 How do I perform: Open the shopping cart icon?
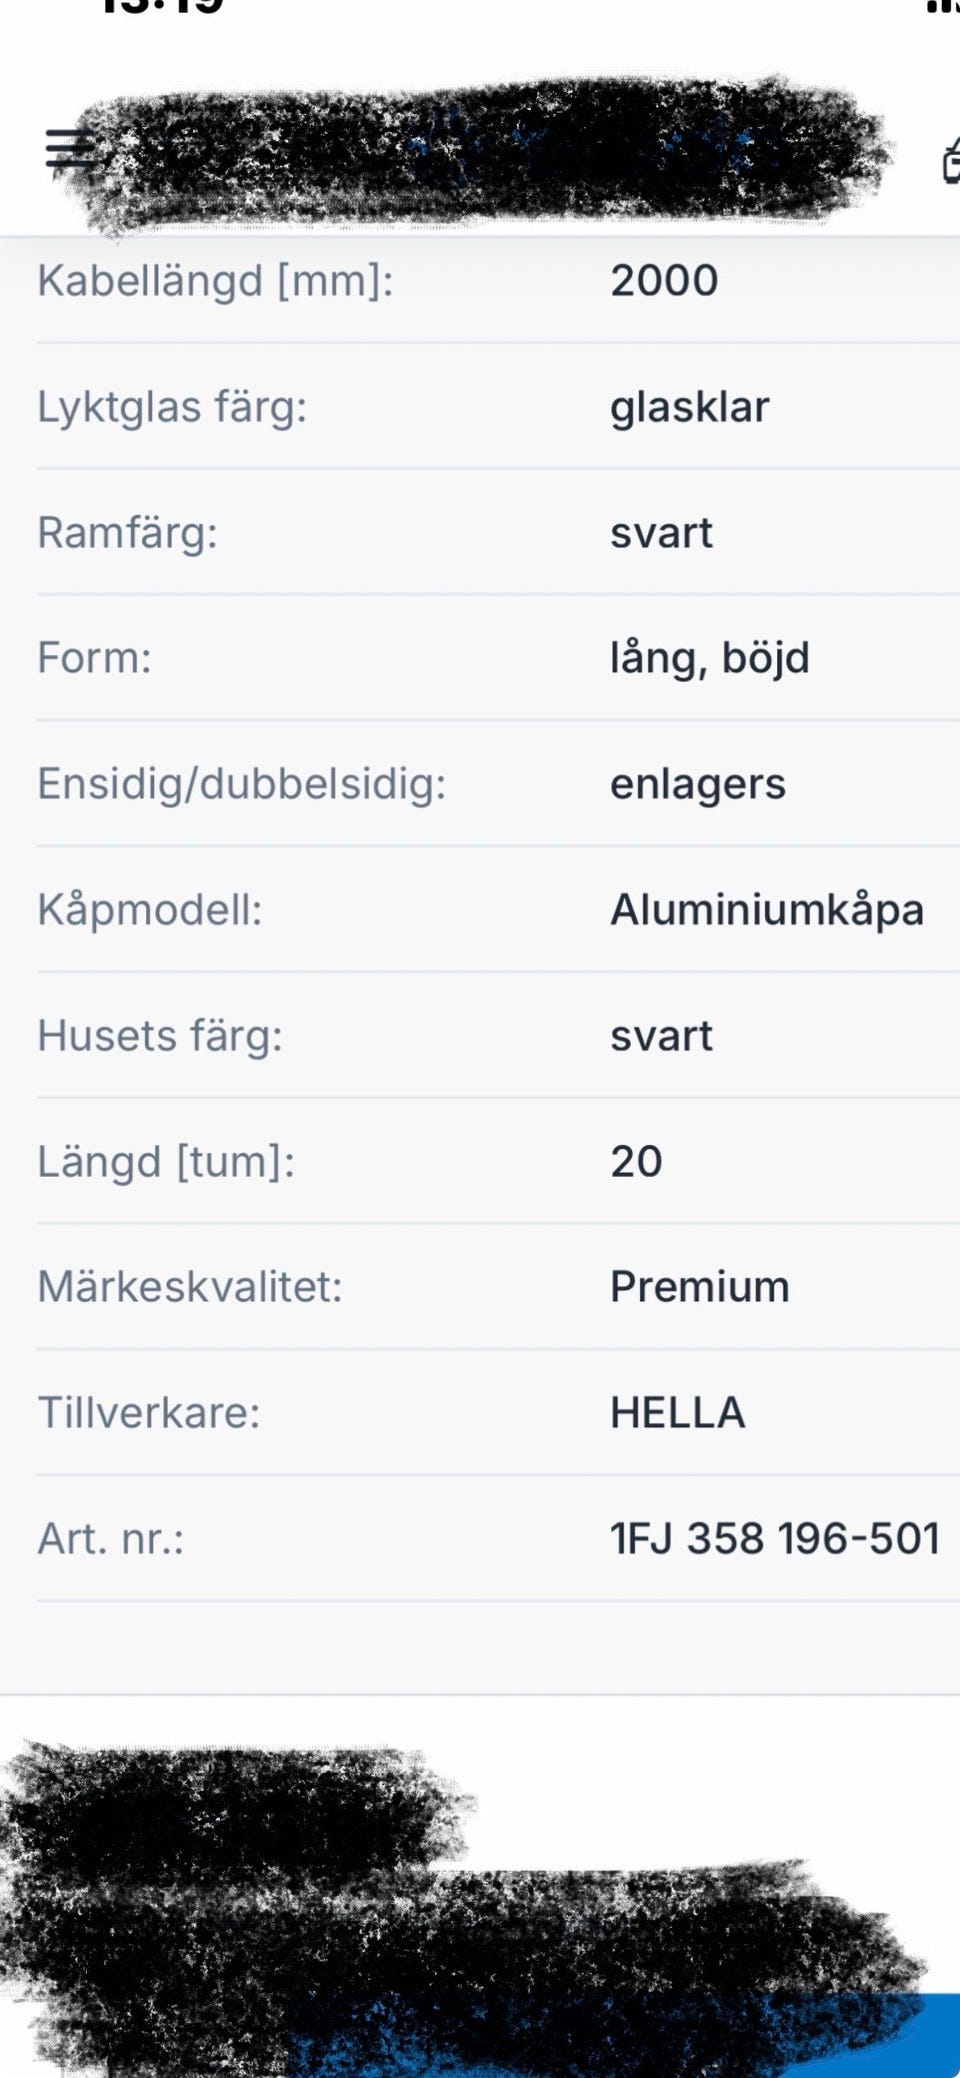pos(950,162)
